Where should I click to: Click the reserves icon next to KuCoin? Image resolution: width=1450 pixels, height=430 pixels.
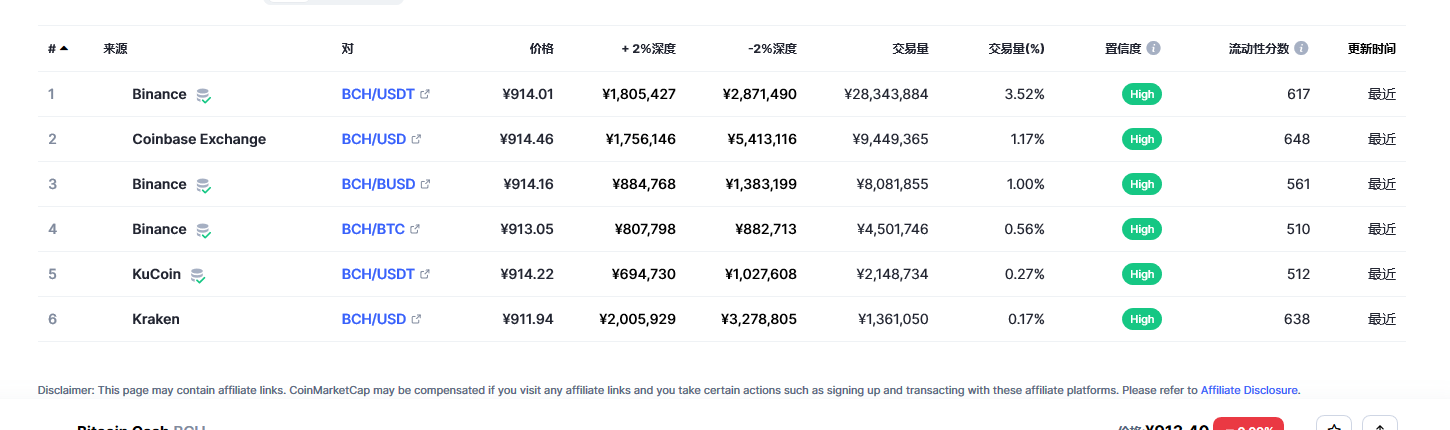tap(198, 275)
